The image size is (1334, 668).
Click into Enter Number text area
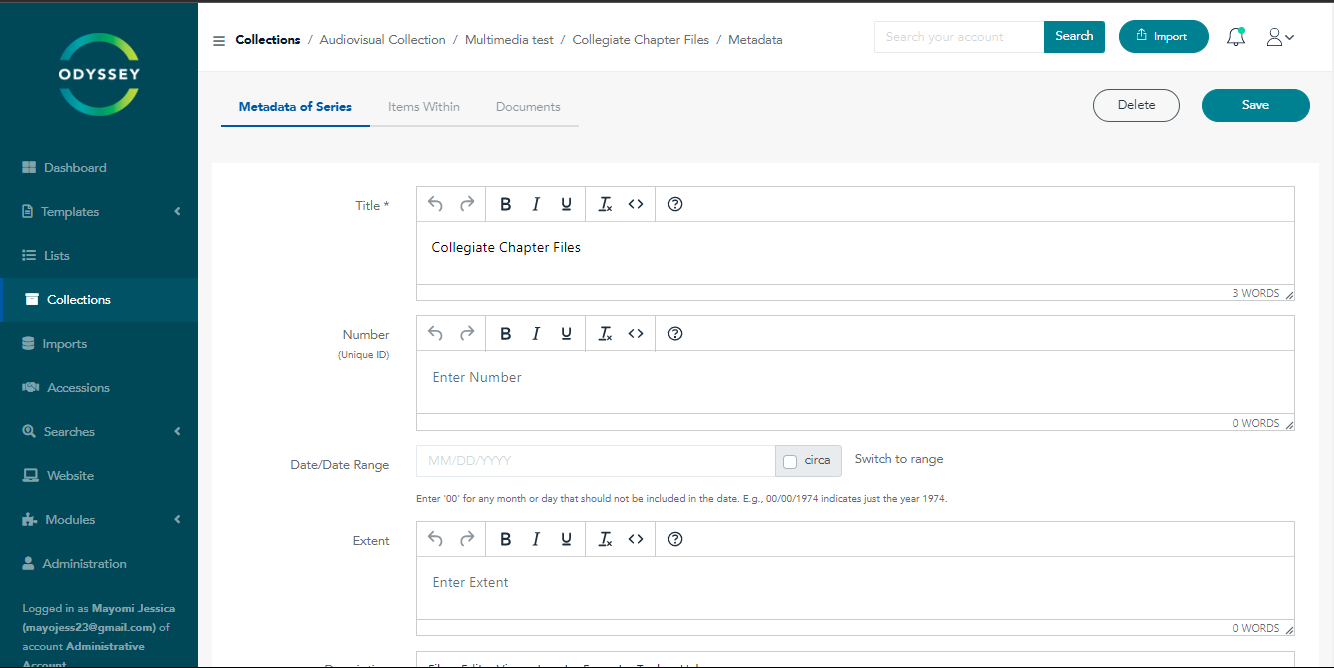tap(855, 382)
